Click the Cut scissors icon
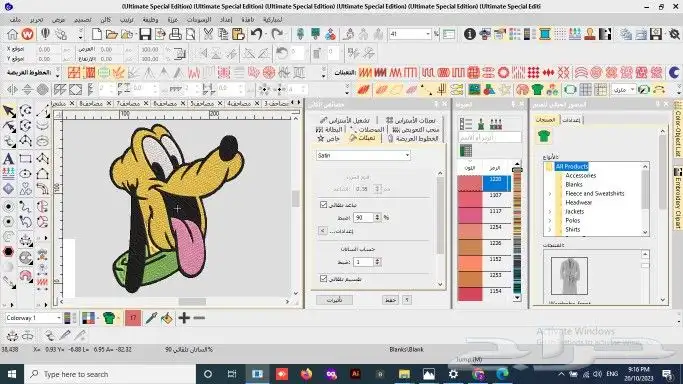Viewport: 683px width, 384px height. tap(208, 34)
